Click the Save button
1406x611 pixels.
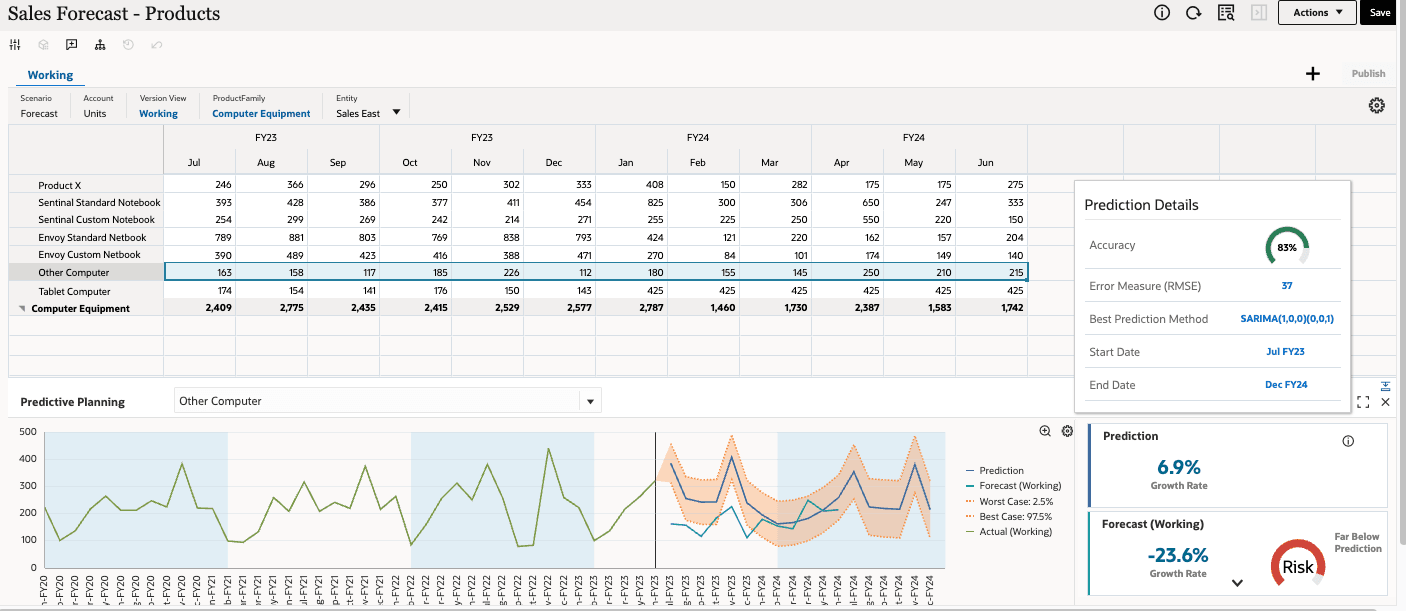[1379, 13]
